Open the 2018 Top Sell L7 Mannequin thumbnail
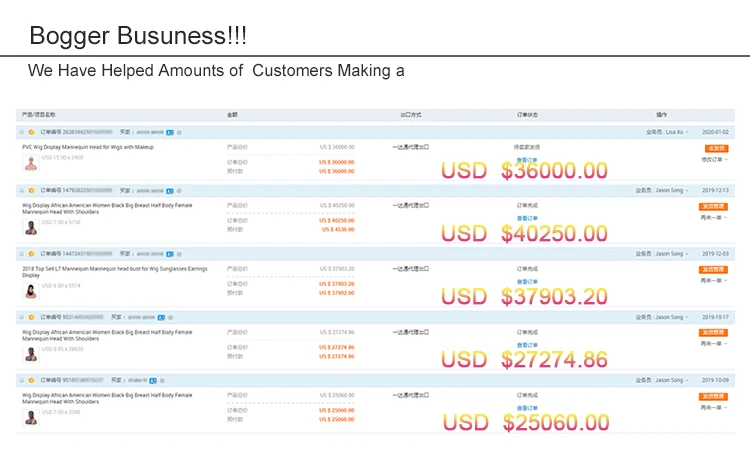Image resolution: width=750 pixels, height=457 pixels. pyautogui.click(x=31, y=290)
